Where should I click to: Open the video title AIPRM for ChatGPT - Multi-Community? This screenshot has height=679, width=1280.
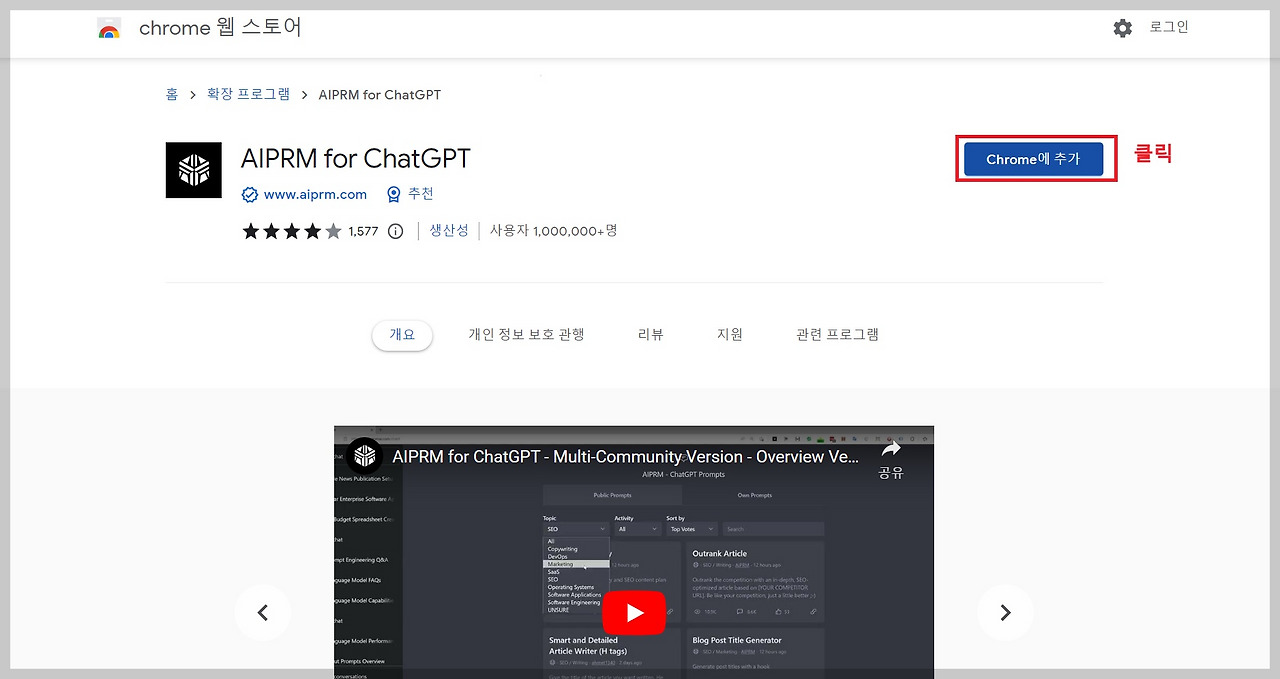click(x=625, y=457)
